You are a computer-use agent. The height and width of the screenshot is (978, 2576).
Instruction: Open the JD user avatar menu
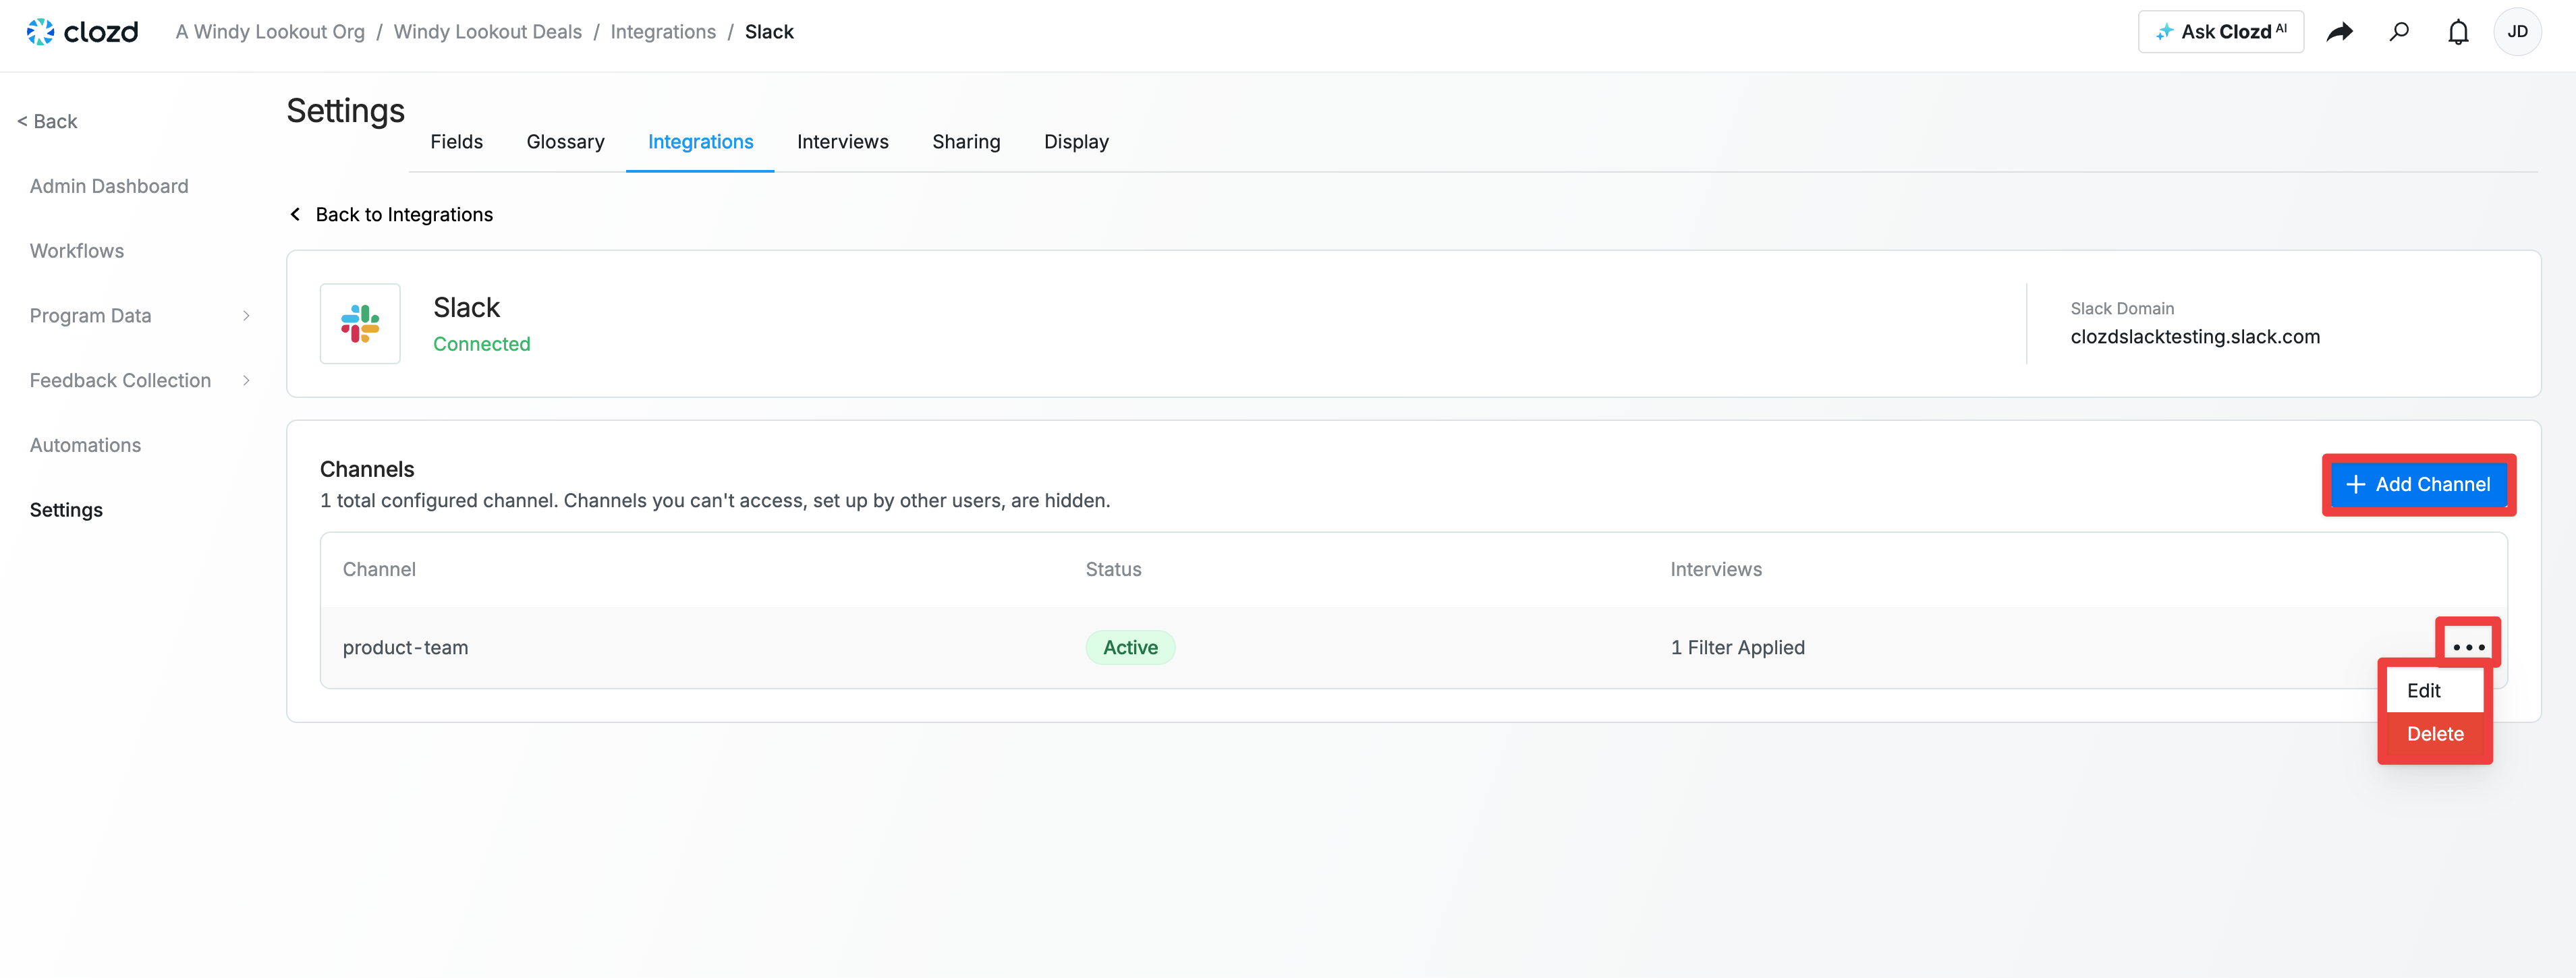click(x=2517, y=32)
